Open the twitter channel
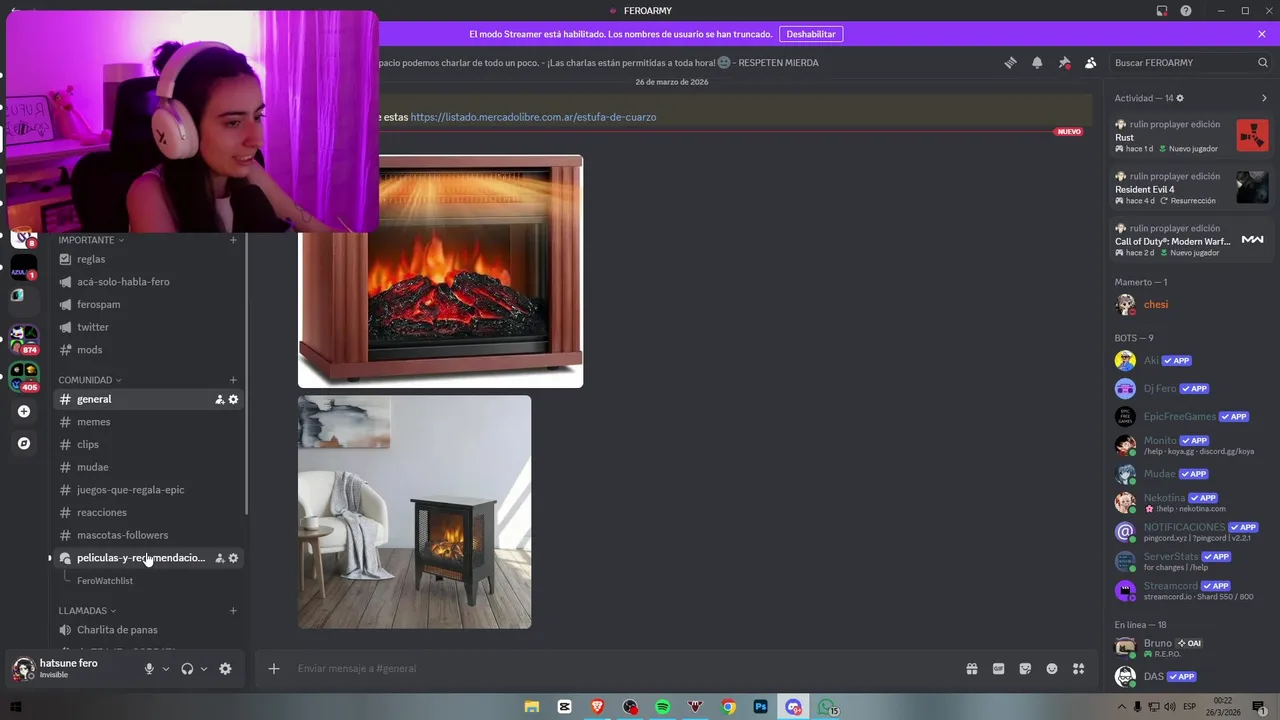1280x720 pixels. pos(148,327)
